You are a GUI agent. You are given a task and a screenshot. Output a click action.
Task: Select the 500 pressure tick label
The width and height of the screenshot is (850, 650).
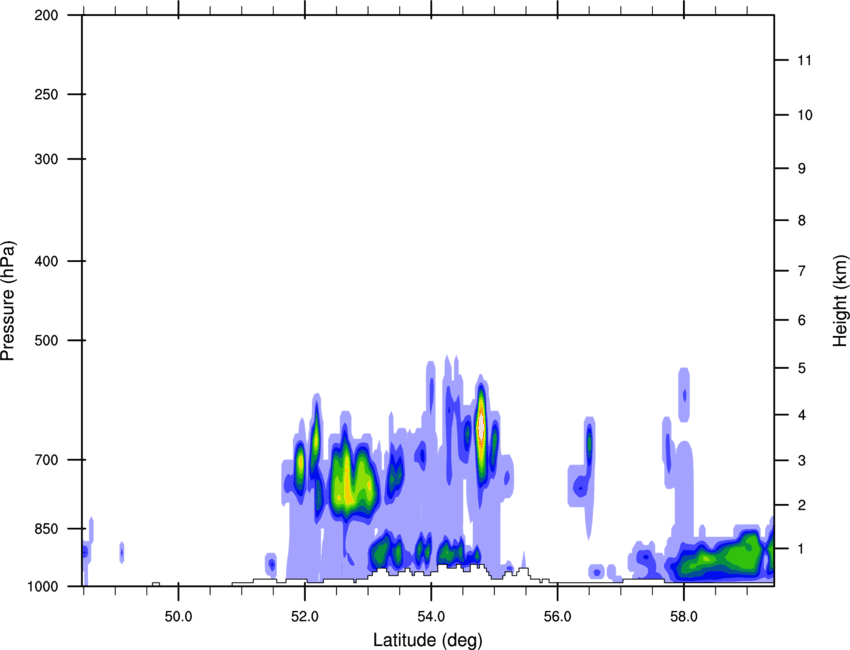pos(46,340)
